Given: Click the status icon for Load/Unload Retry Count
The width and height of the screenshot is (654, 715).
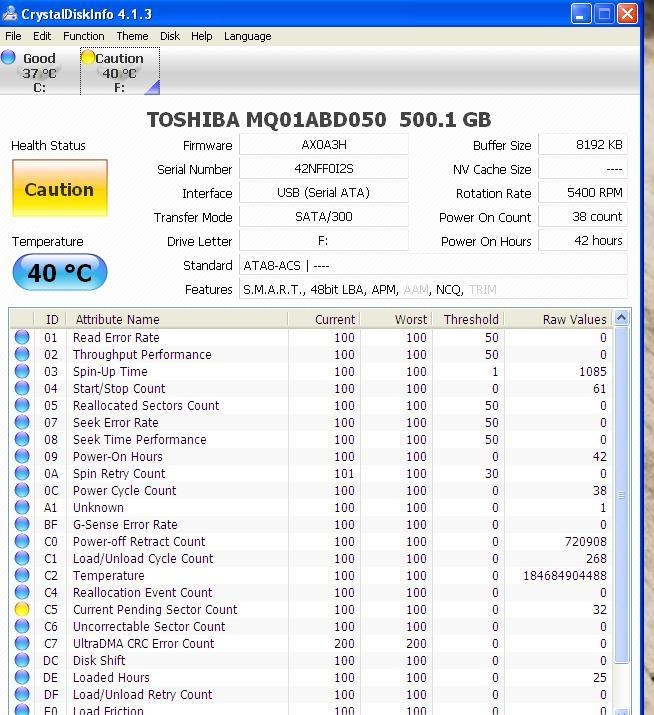Looking at the screenshot, I should click(22, 694).
